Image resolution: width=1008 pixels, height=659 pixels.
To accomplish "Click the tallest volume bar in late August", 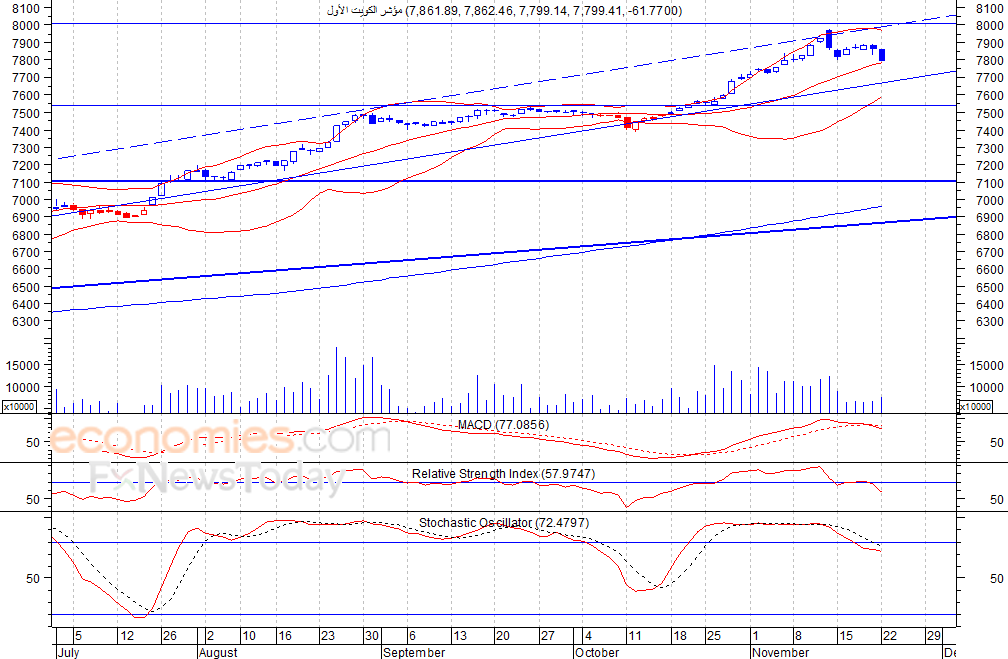I will (336, 380).
